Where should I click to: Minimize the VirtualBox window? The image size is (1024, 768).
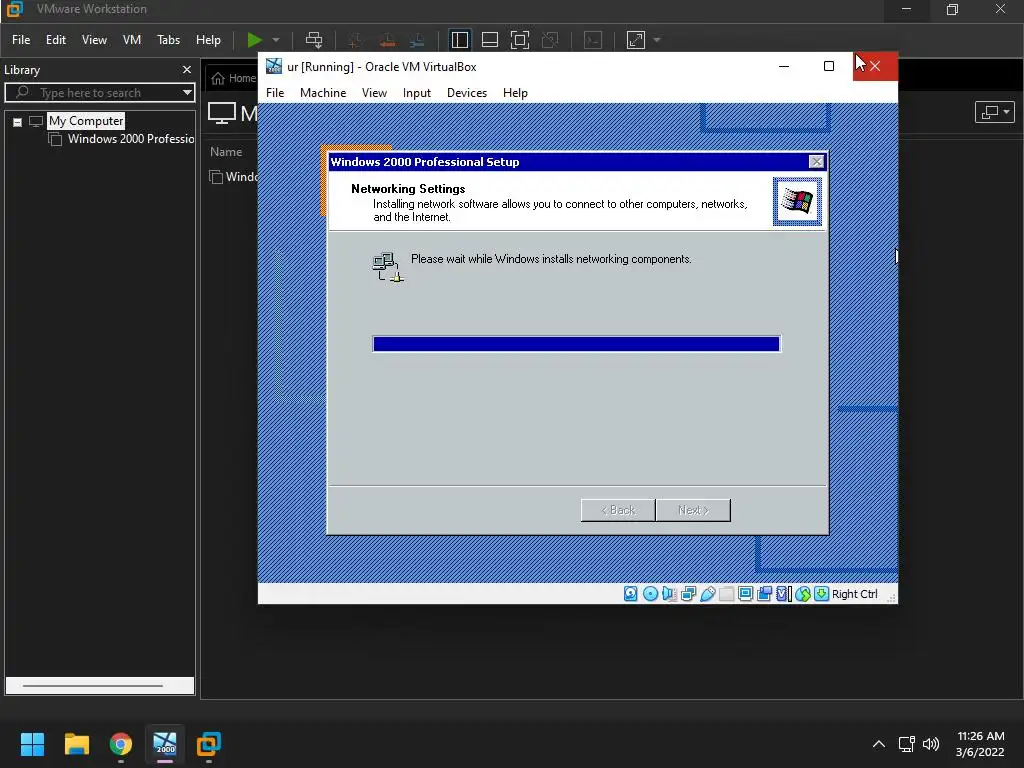(x=784, y=66)
